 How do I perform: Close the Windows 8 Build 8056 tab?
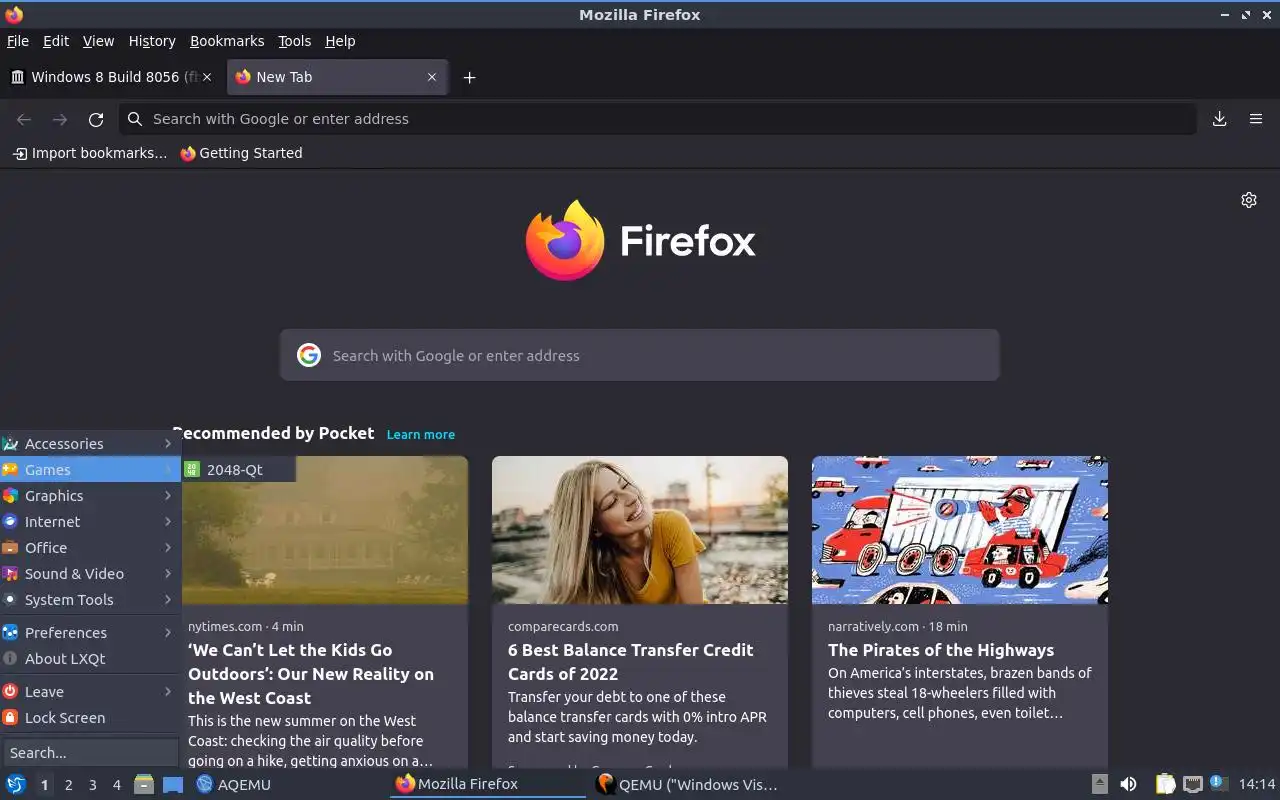coord(207,77)
